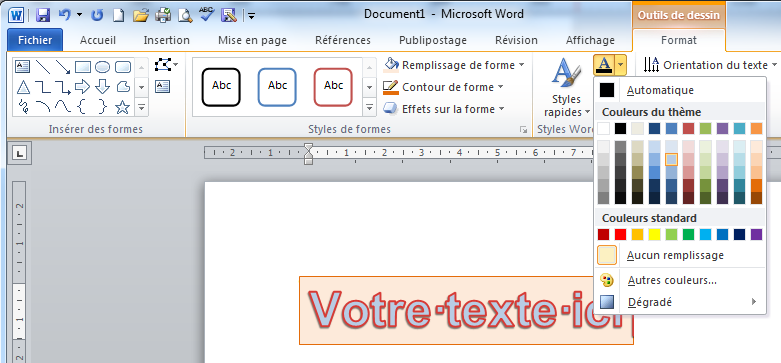This screenshot has height=363, width=781.
Task: Switch to the Accueil tab
Action: tap(98, 40)
